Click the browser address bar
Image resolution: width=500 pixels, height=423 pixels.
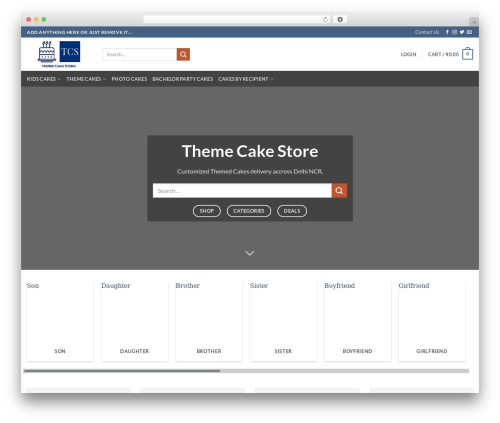[237, 19]
